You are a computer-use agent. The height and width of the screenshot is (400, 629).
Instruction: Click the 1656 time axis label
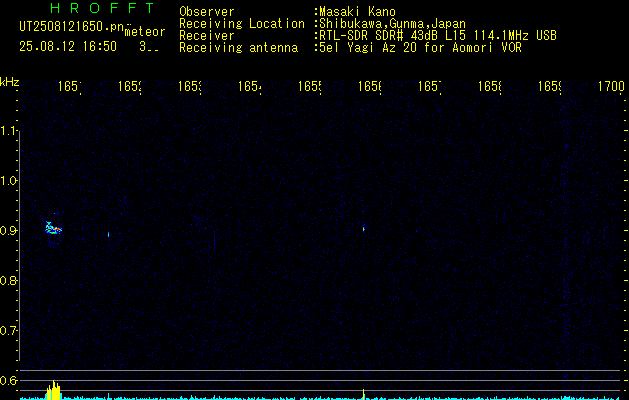click(x=370, y=86)
